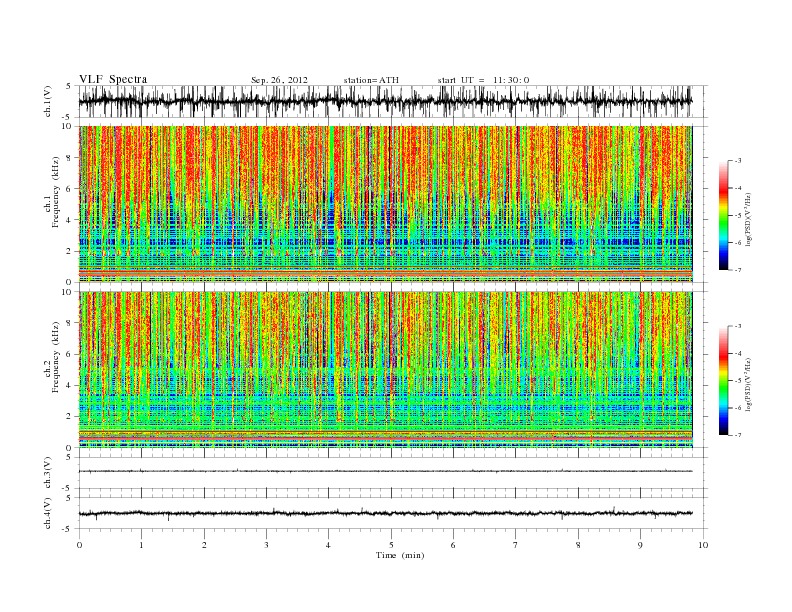This screenshot has width=792, height=612.
Task: Click time-axis tick label '5'
Action: coord(391,545)
